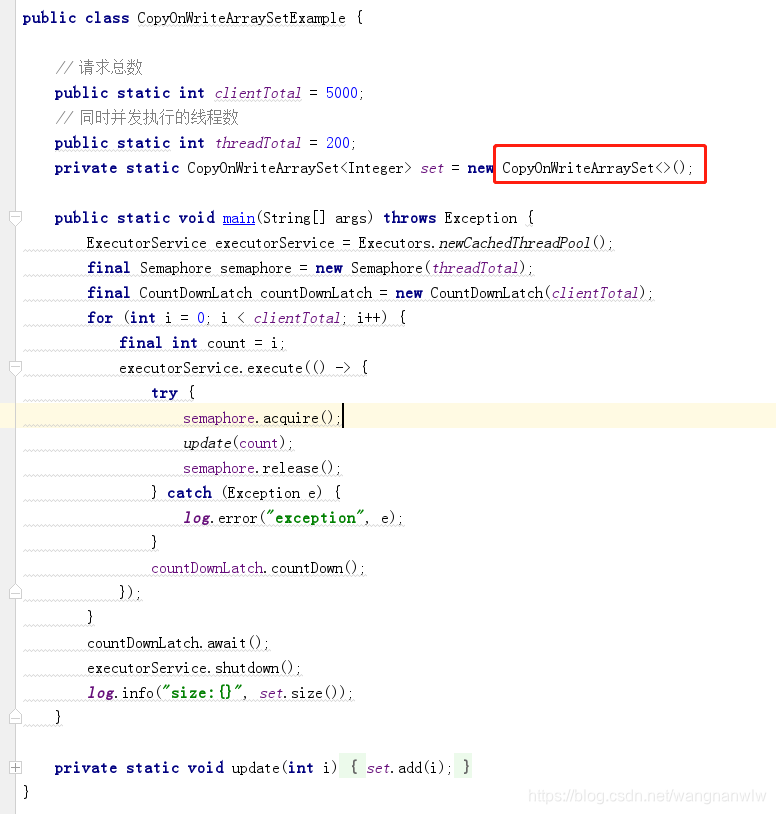Click the 'class' keyword on the first line
The image size is (776, 814).
tap(107, 18)
